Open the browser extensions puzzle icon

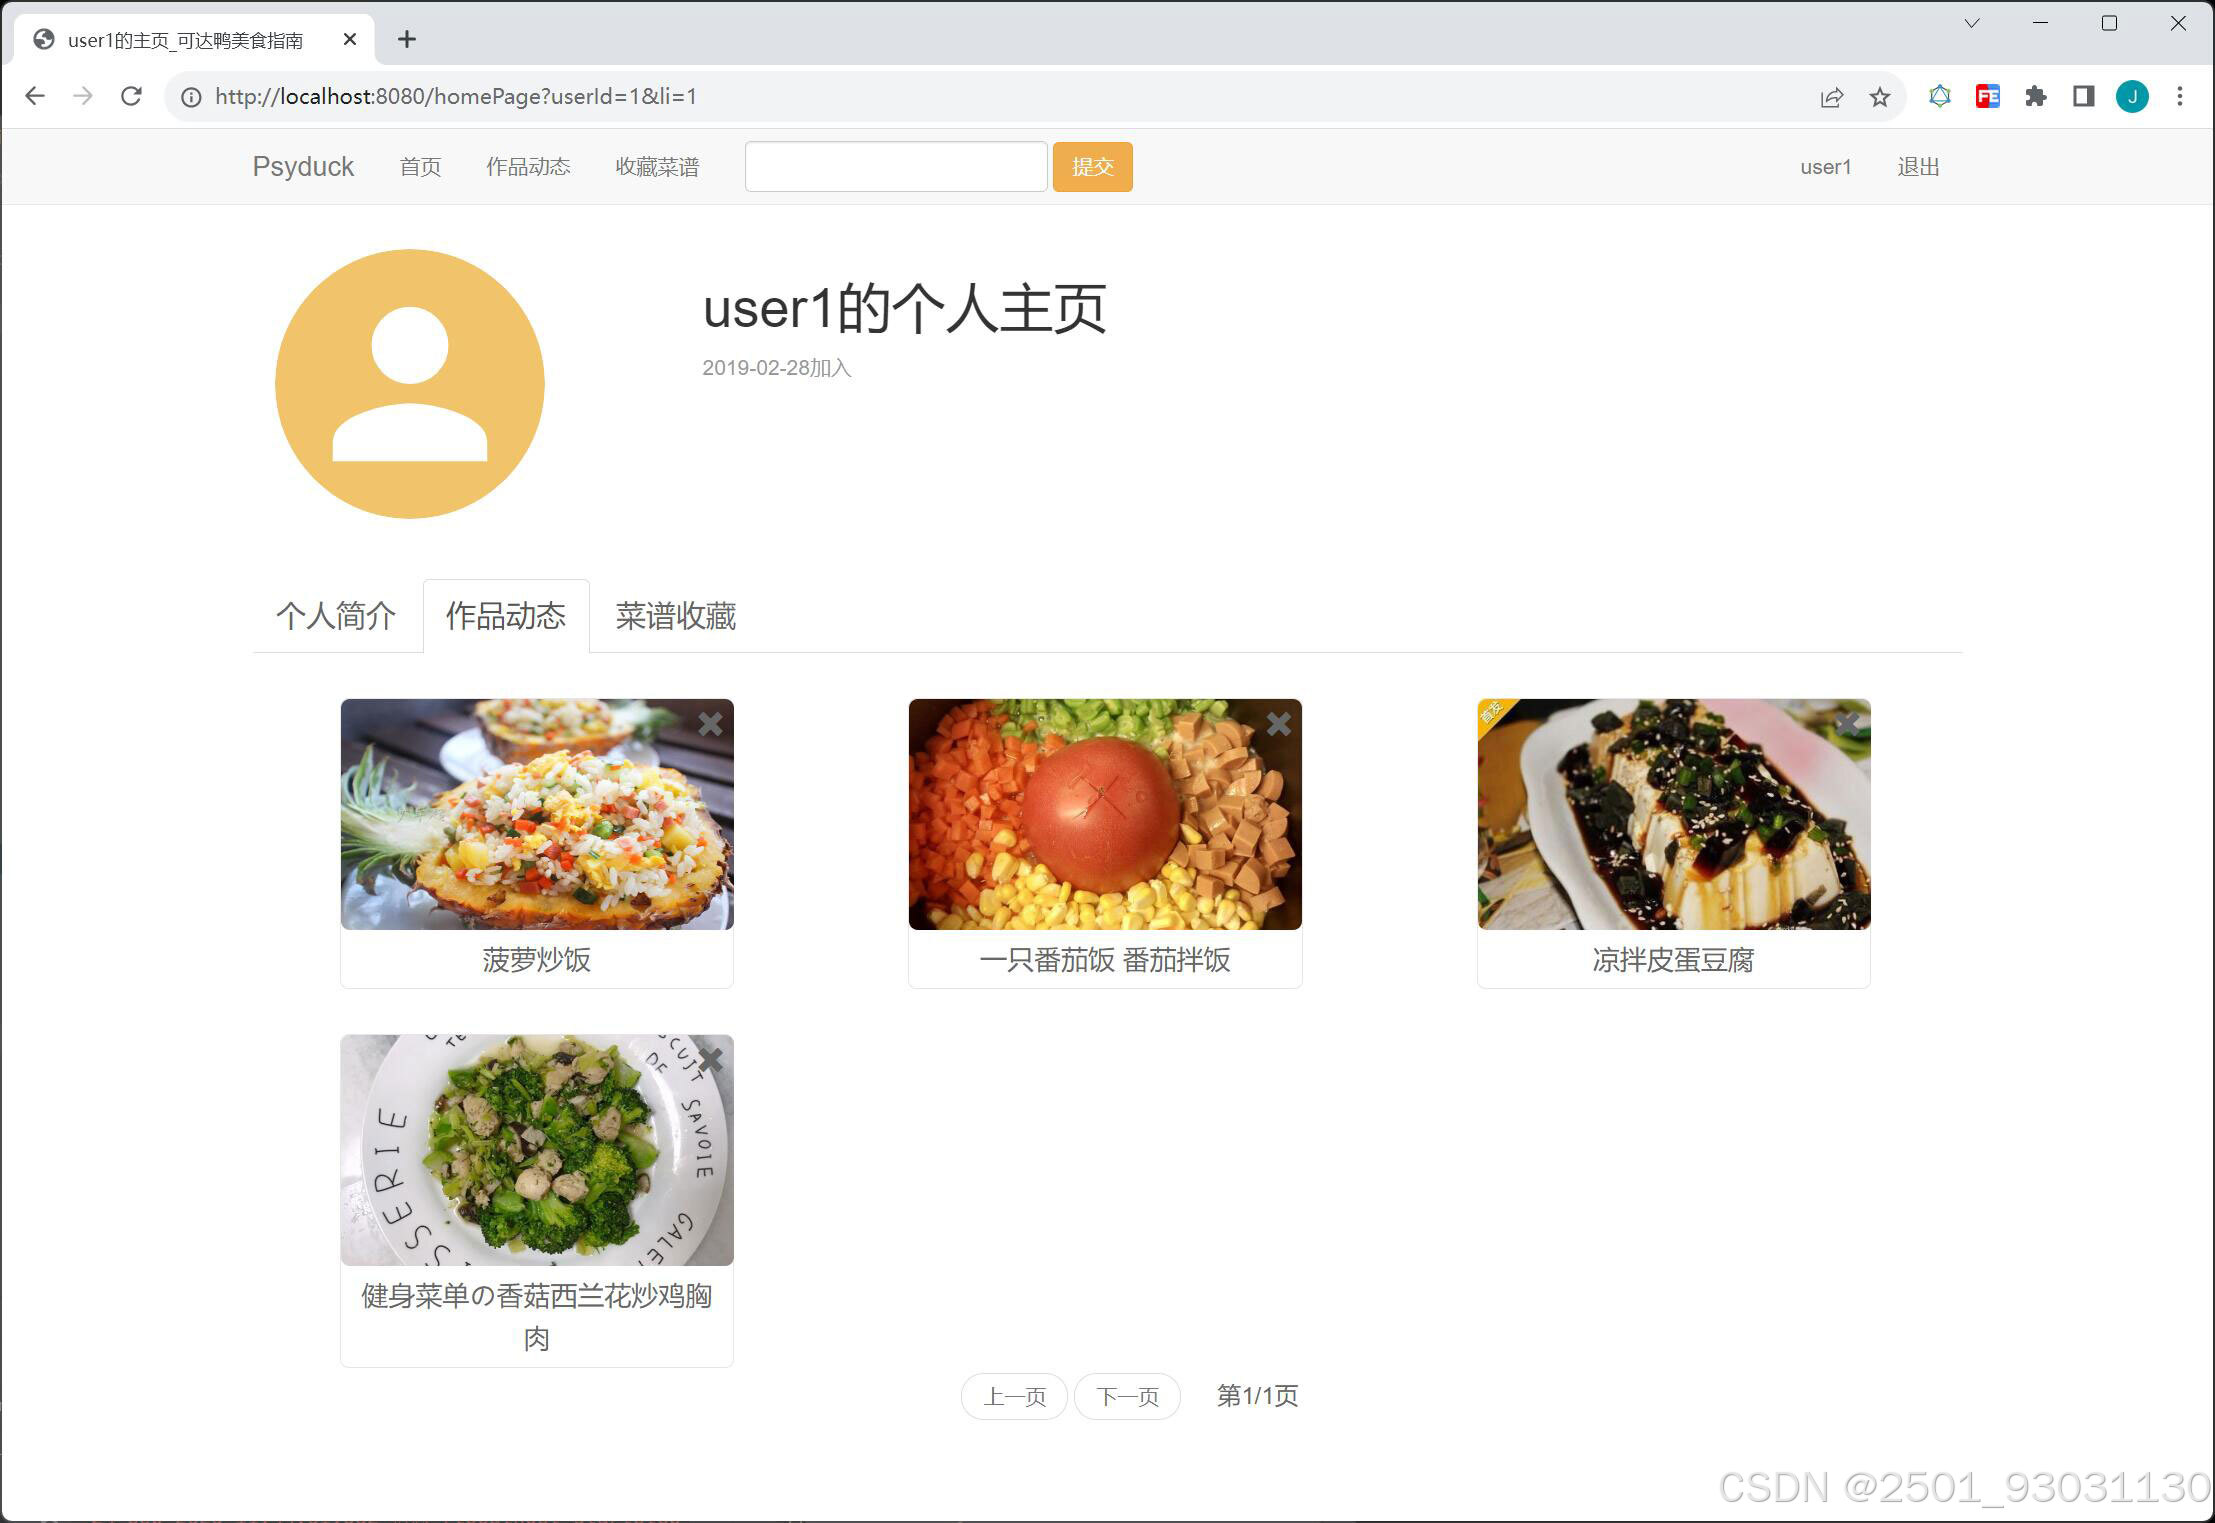pos(2036,96)
